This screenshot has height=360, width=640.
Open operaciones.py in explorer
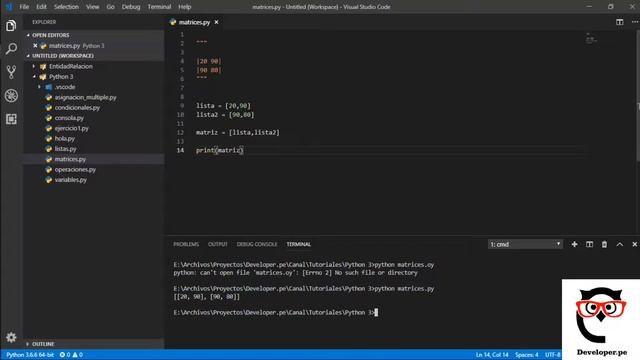tap(75, 169)
